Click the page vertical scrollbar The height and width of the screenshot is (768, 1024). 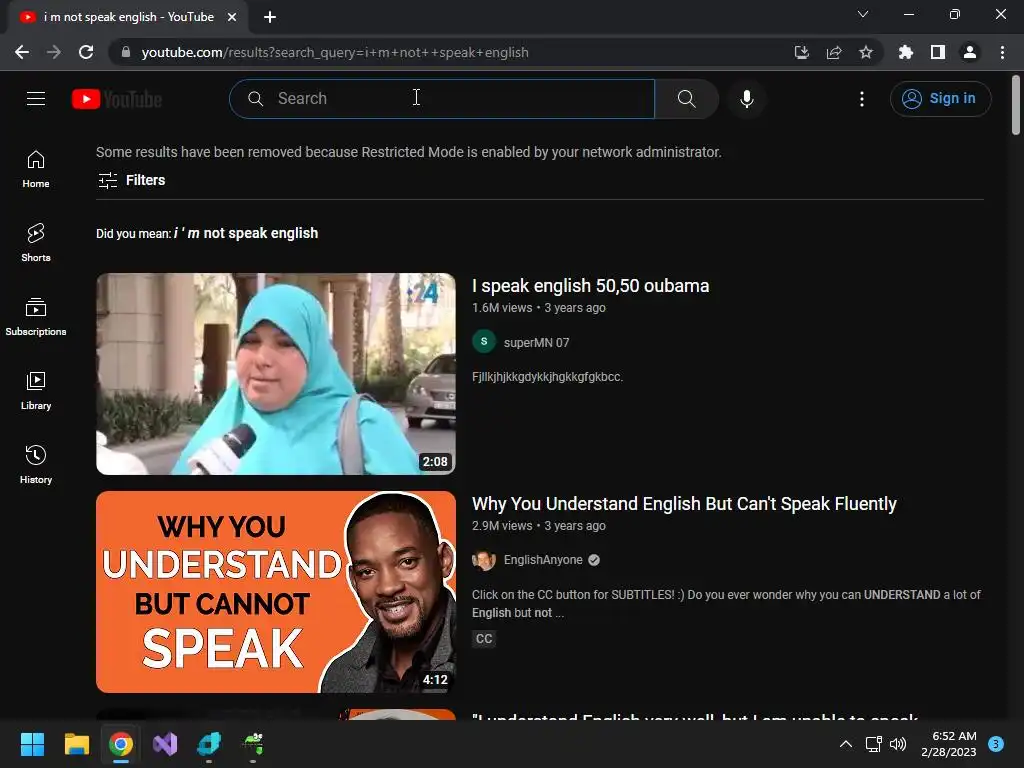[x=1016, y=104]
